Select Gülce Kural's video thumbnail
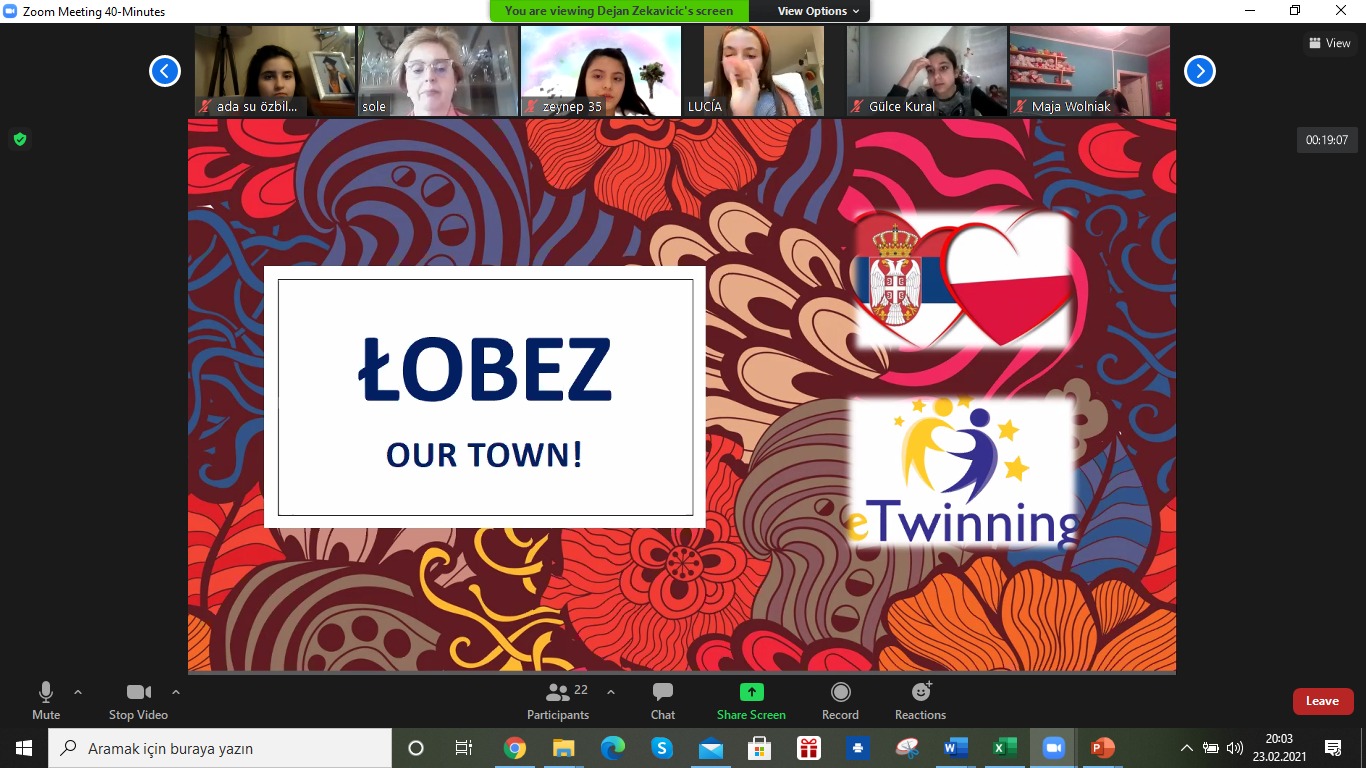Image resolution: width=1366 pixels, height=768 pixels. click(x=927, y=71)
